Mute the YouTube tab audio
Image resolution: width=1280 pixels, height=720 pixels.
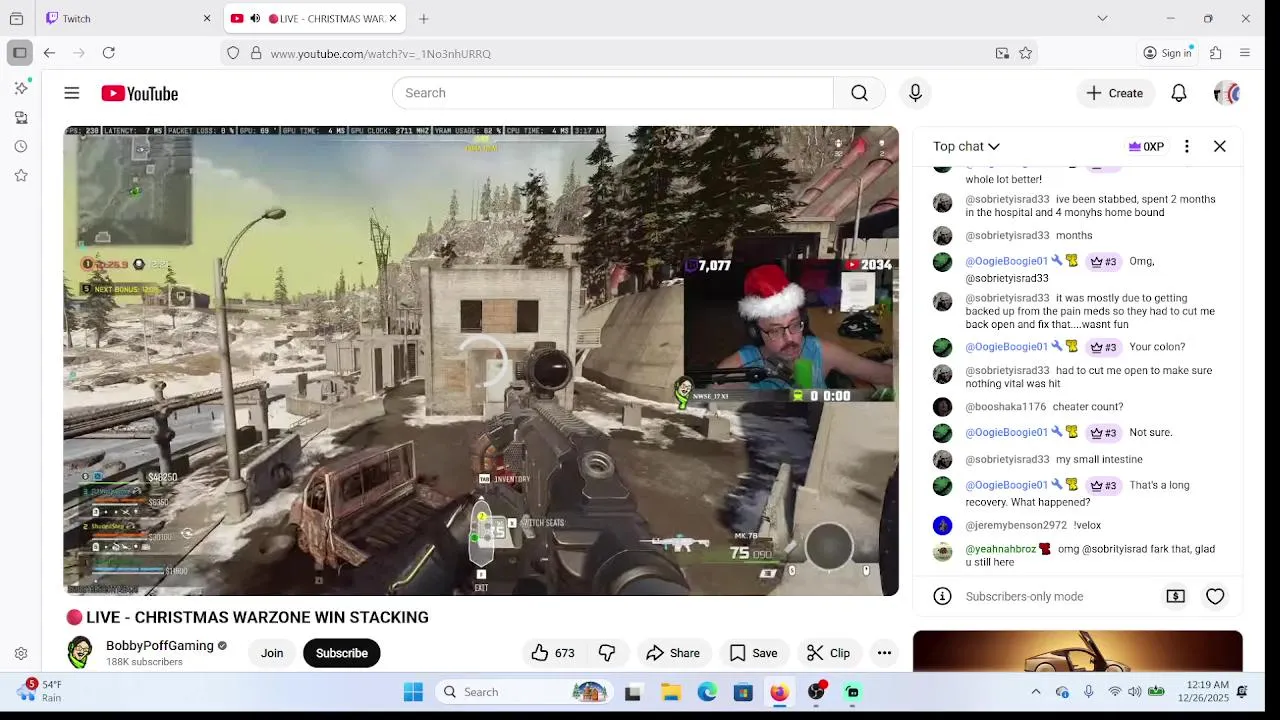(255, 18)
